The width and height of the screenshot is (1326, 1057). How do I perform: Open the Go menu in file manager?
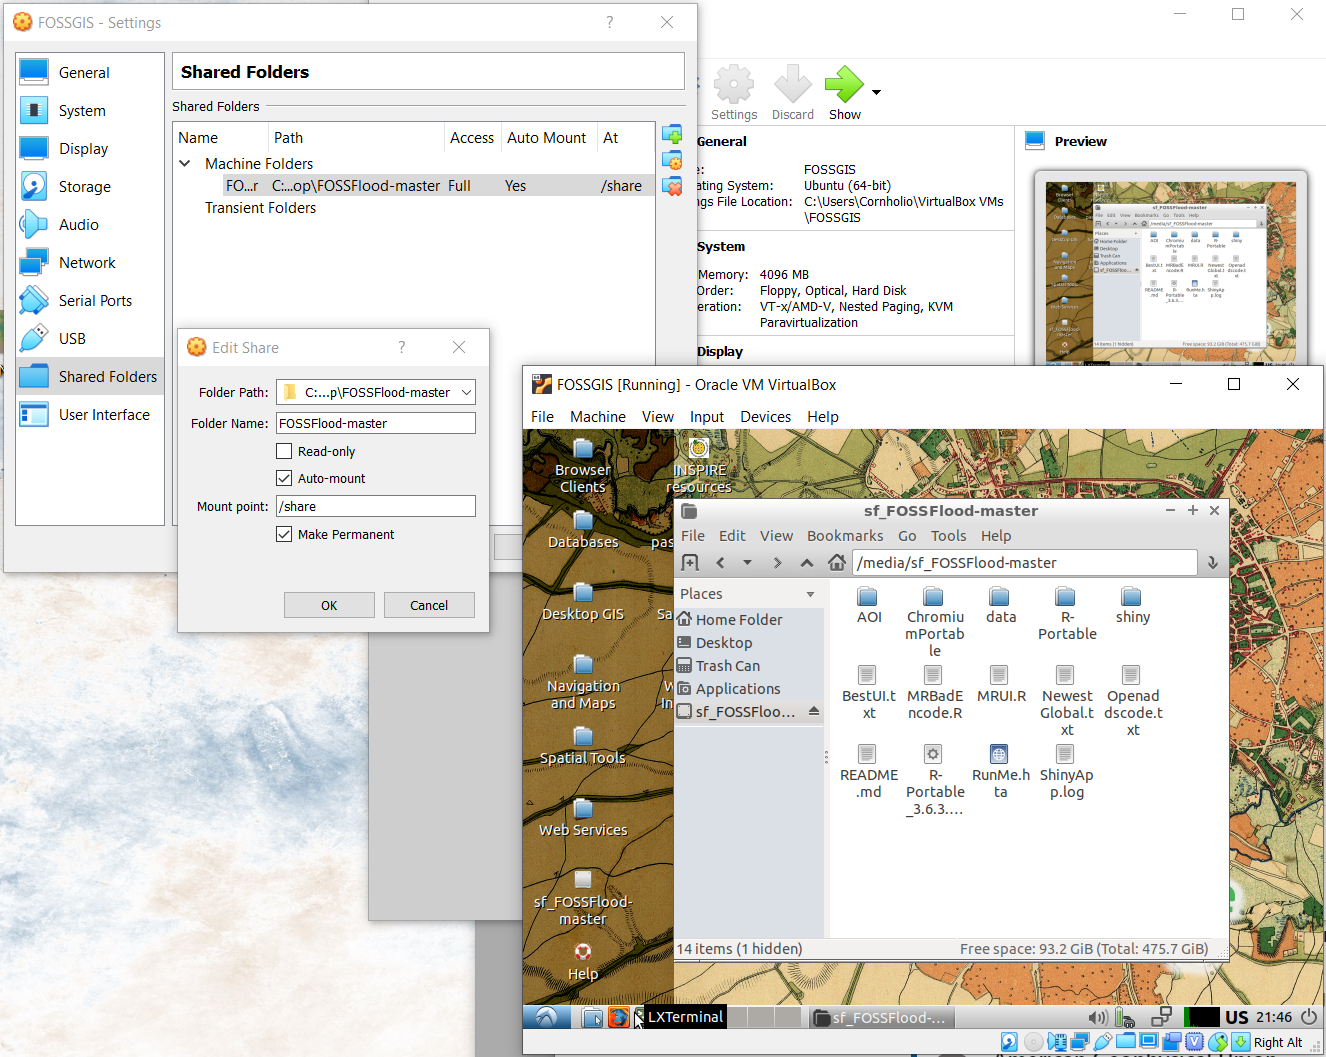pyautogui.click(x=907, y=536)
